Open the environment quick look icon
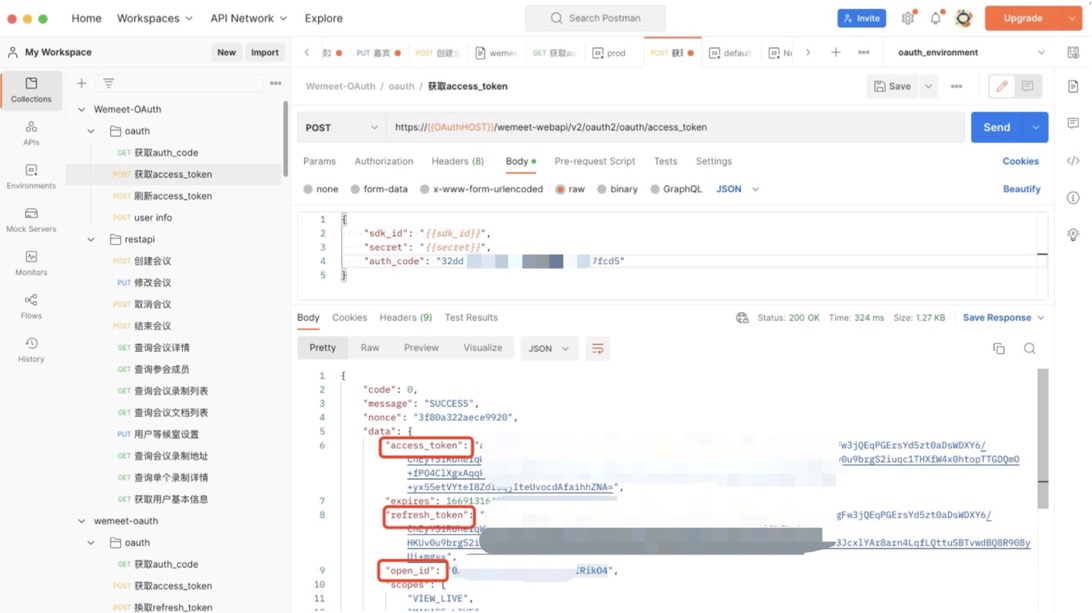The width and height of the screenshot is (1092, 613). click(1073, 53)
